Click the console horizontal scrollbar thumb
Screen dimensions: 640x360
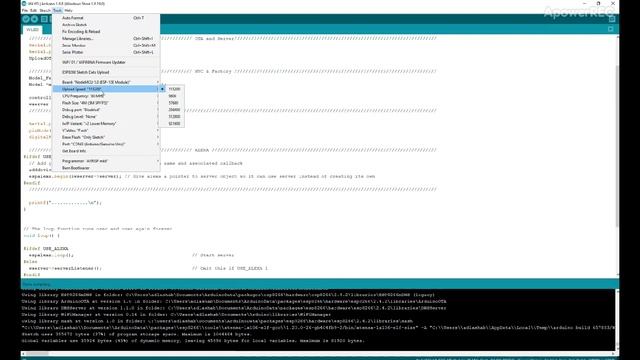click(x=37, y=353)
